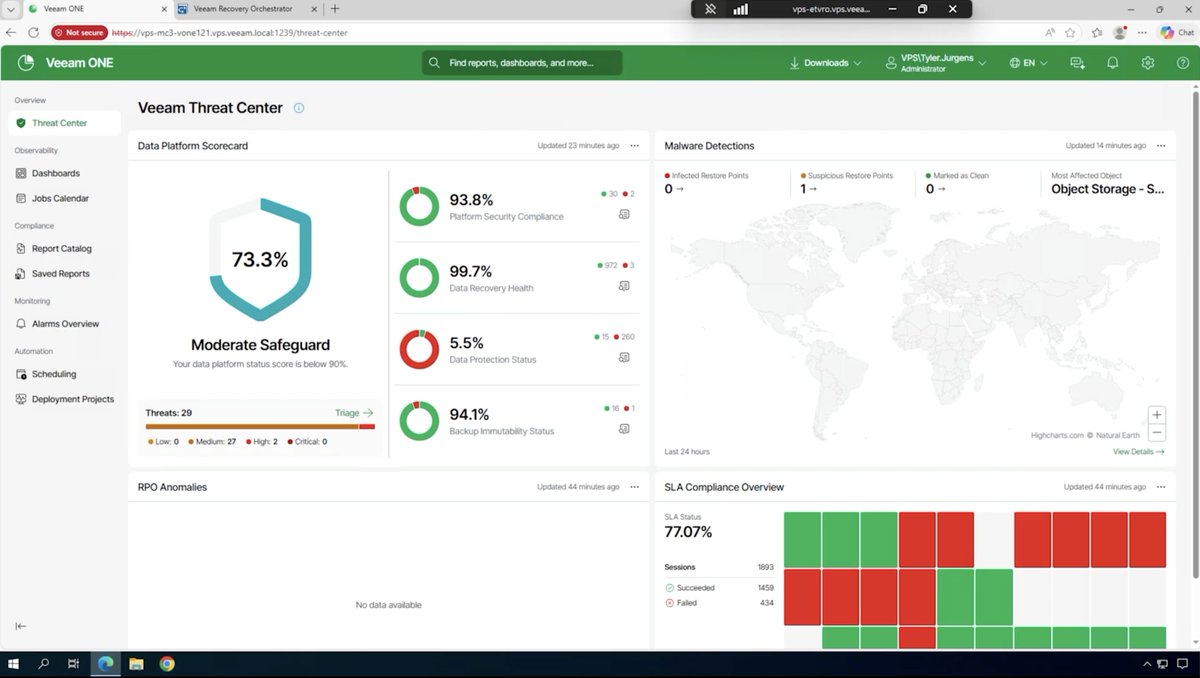Click the Triage link
This screenshot has width=1200, height=678.
354,413
